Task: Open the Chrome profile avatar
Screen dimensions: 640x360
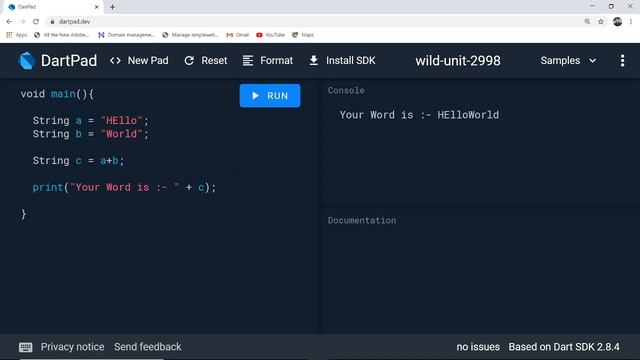Action: [618, 22]
